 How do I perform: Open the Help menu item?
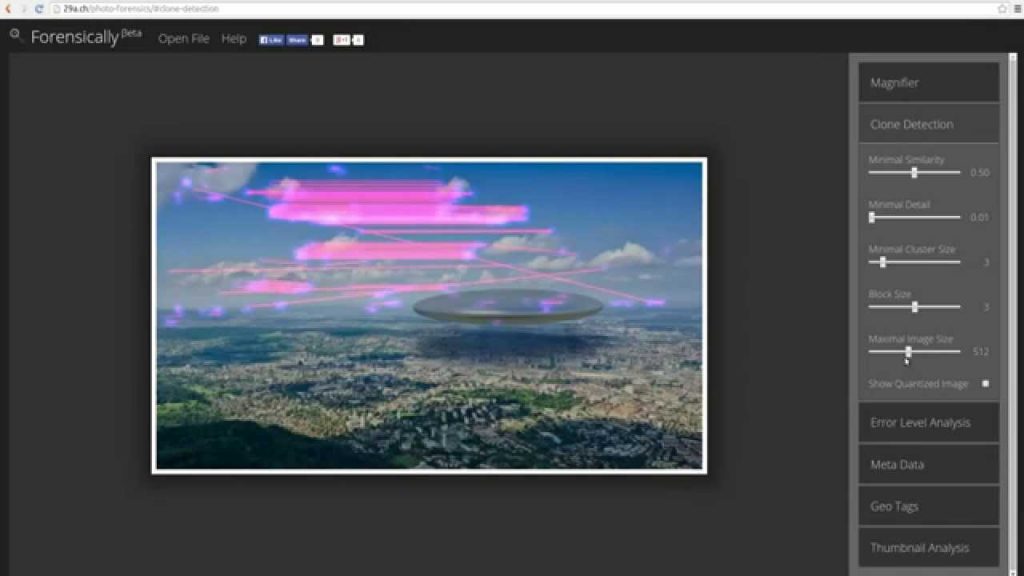click(234, 39)
